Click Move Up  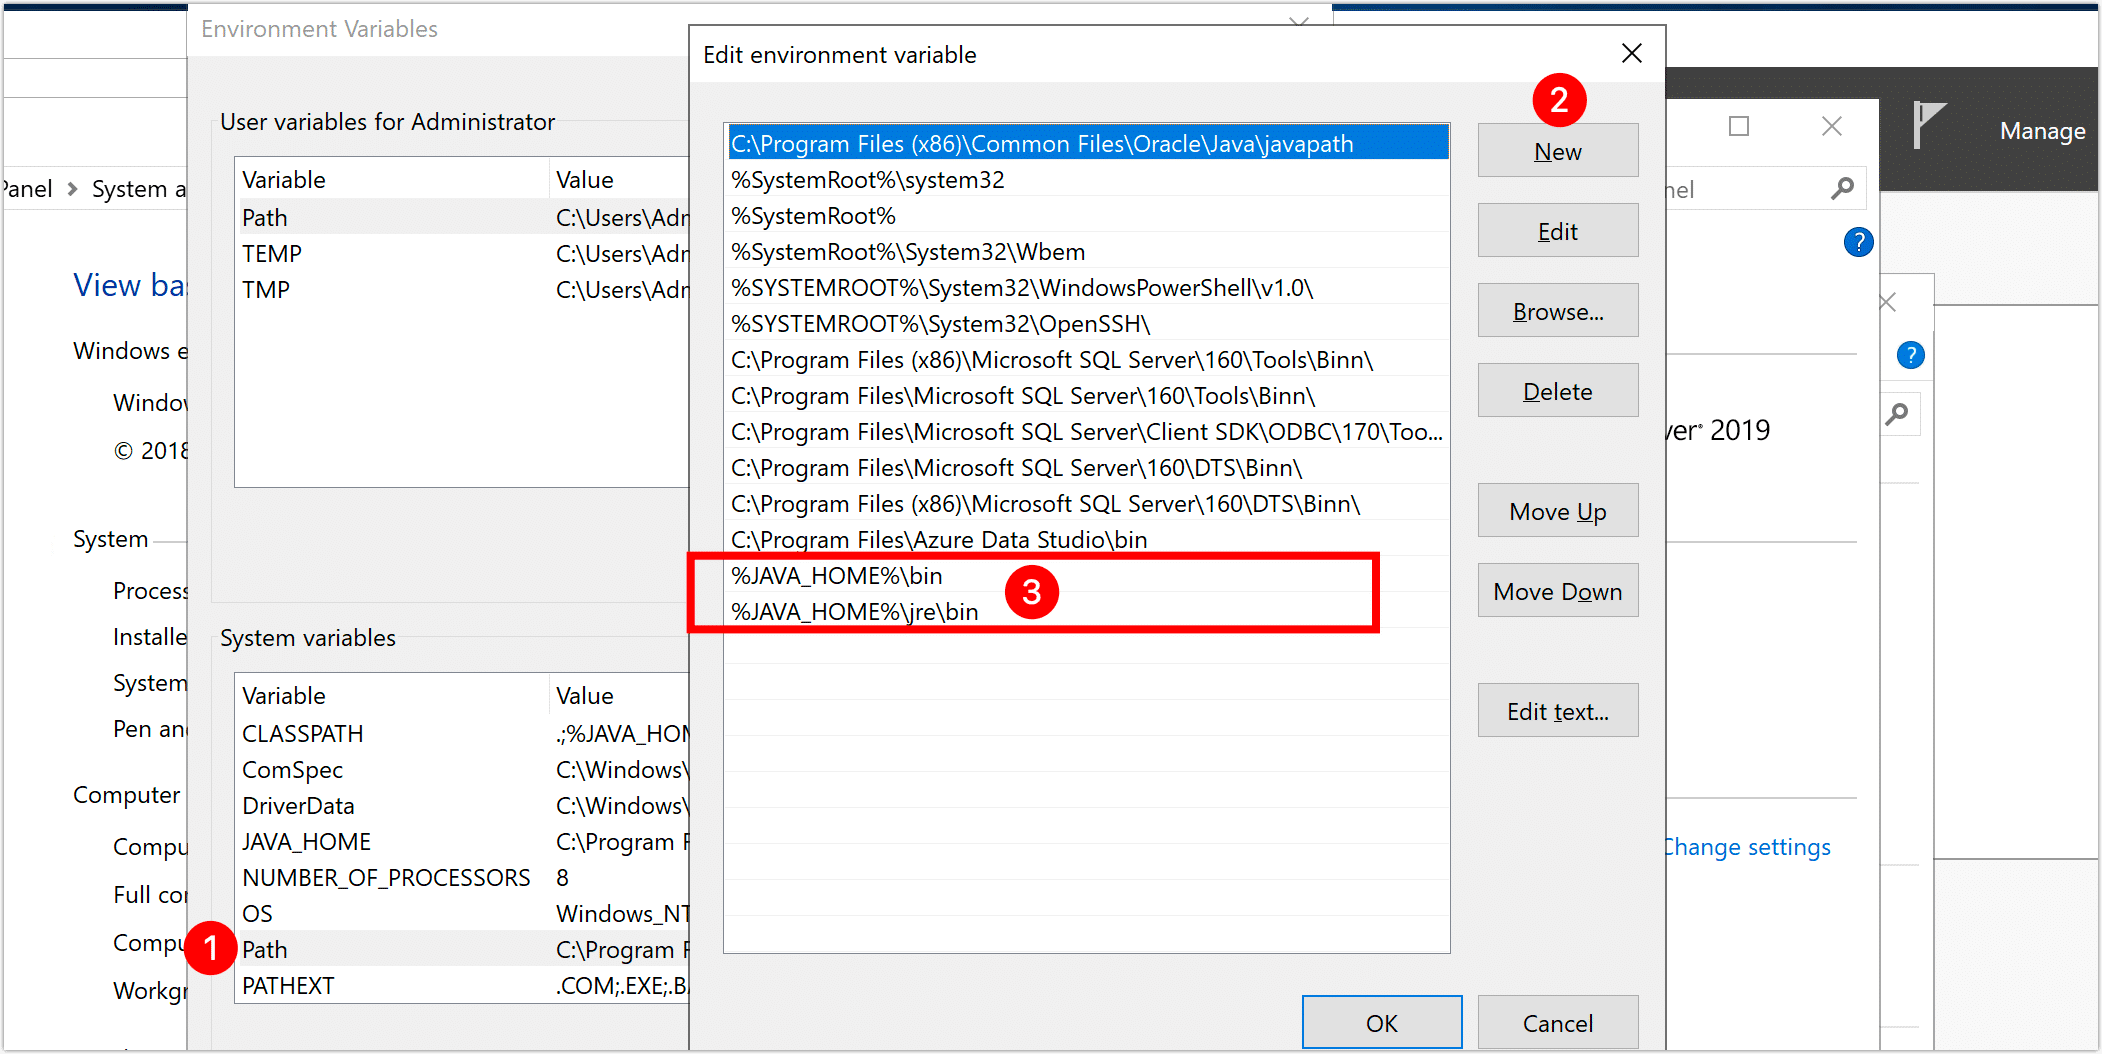(1556, 510)
